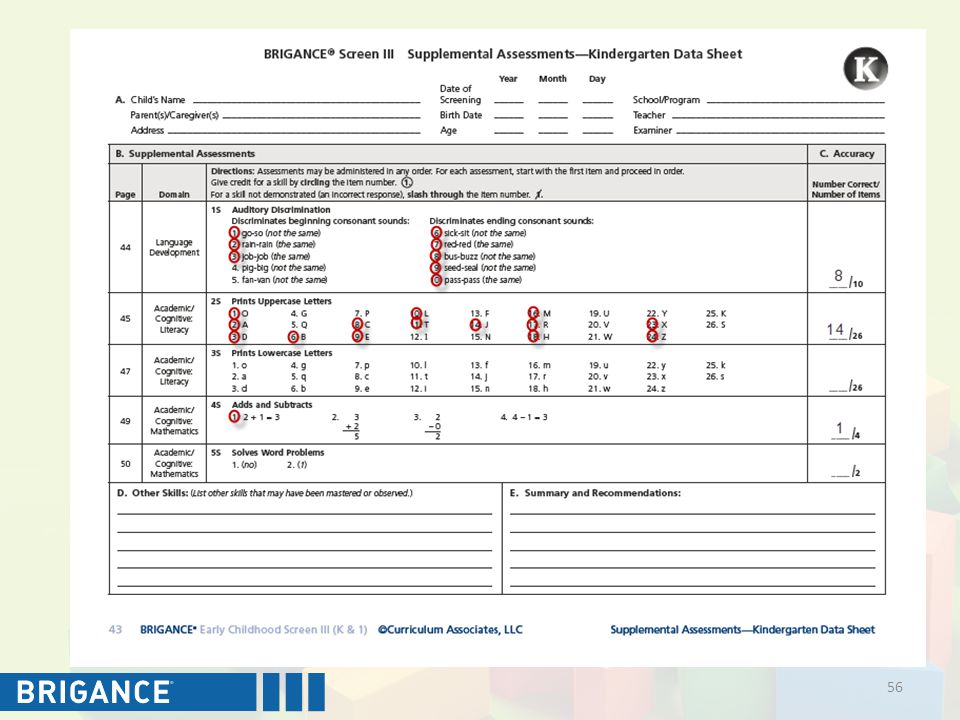Click the Language Development domain cell

(x=174, y=247)
